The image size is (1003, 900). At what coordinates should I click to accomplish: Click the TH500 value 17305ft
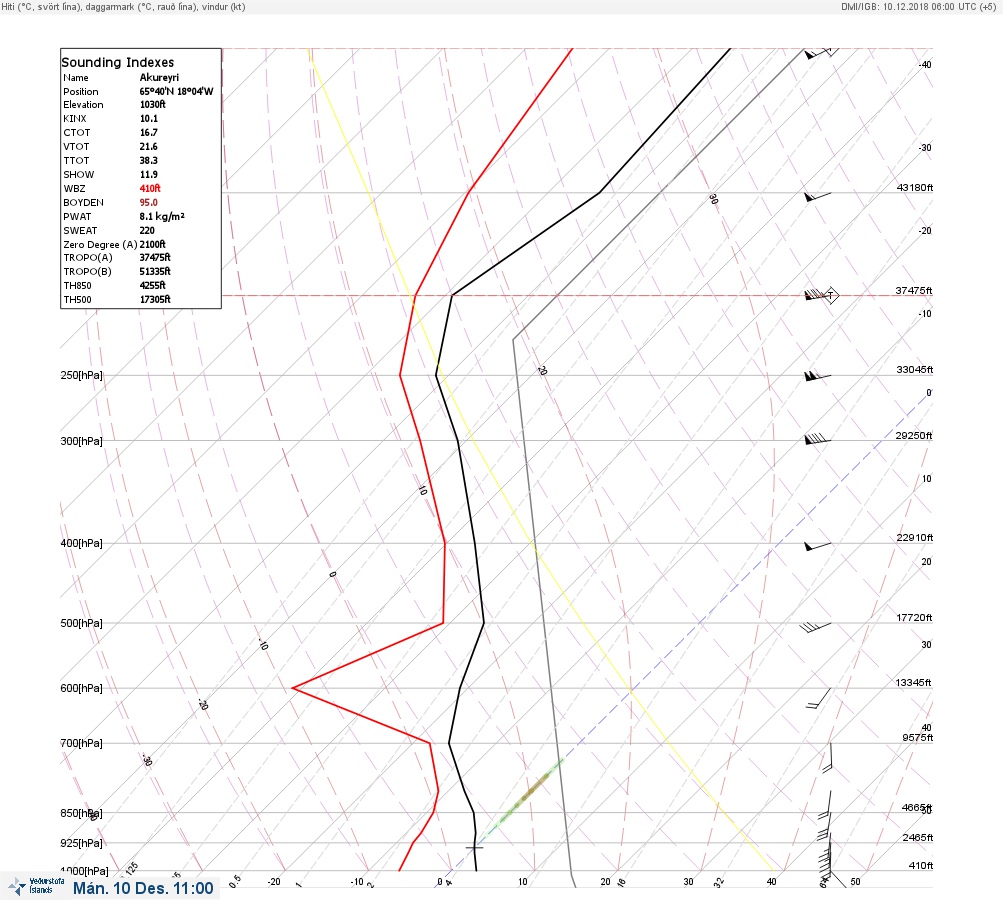coord(155,299)
